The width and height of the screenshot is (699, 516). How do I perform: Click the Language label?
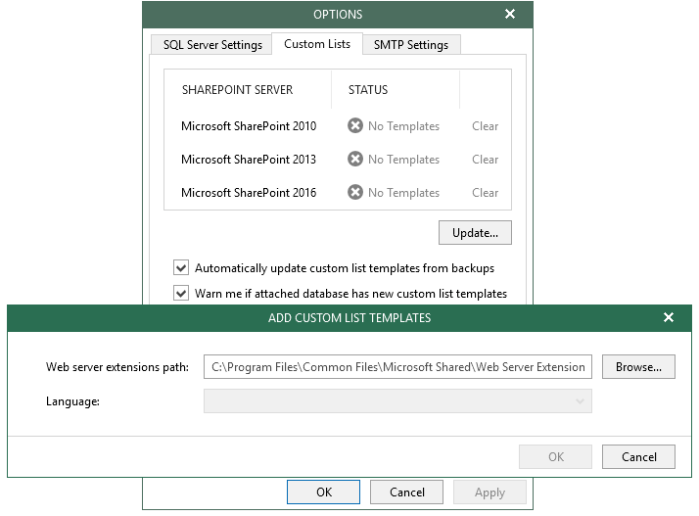click(73, 401)
